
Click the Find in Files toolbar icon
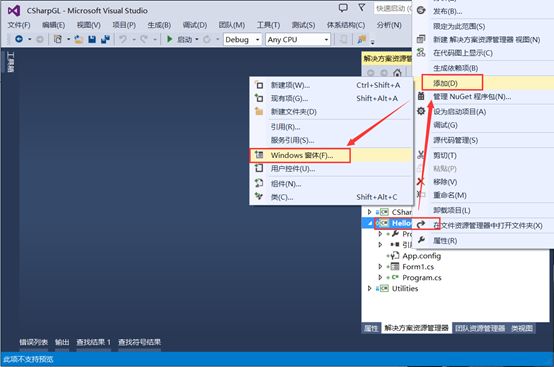(x=361, y=39)
